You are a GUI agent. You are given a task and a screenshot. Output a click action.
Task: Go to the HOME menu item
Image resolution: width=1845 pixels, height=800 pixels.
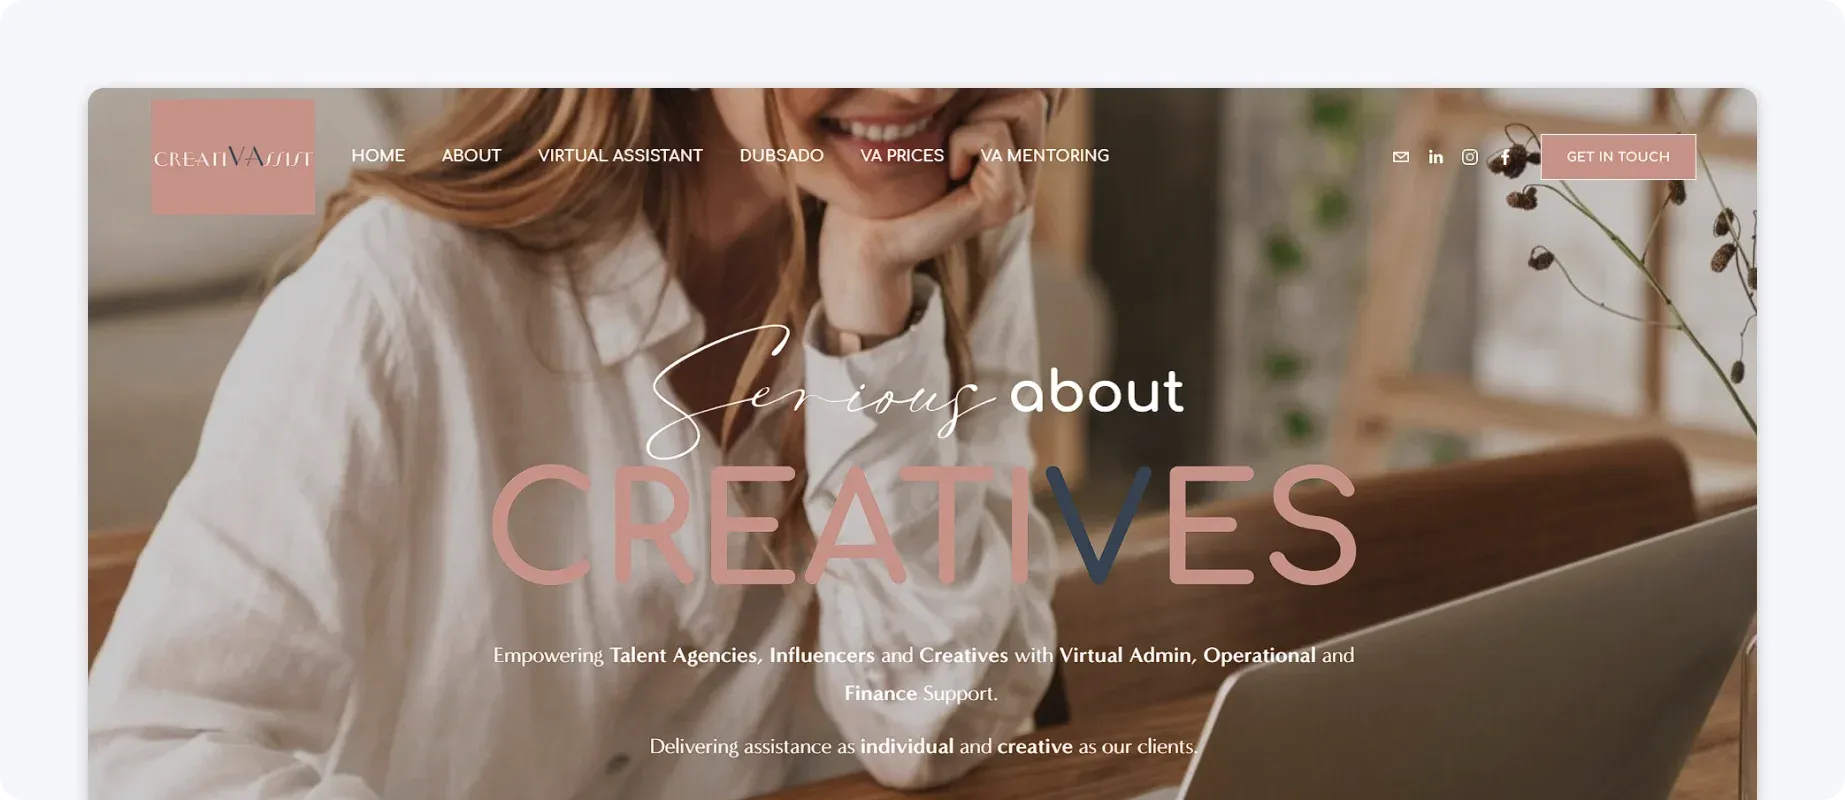(x=378, y=155)
